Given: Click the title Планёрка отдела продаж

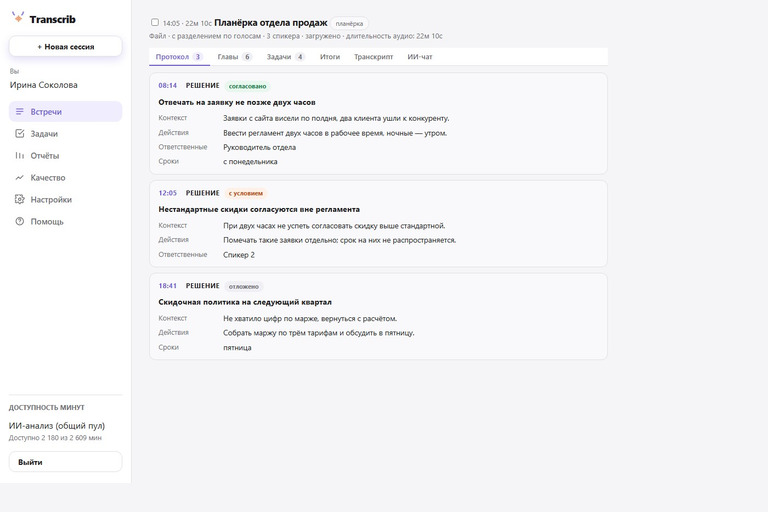Looking at the screenshot, I should 271,23.
